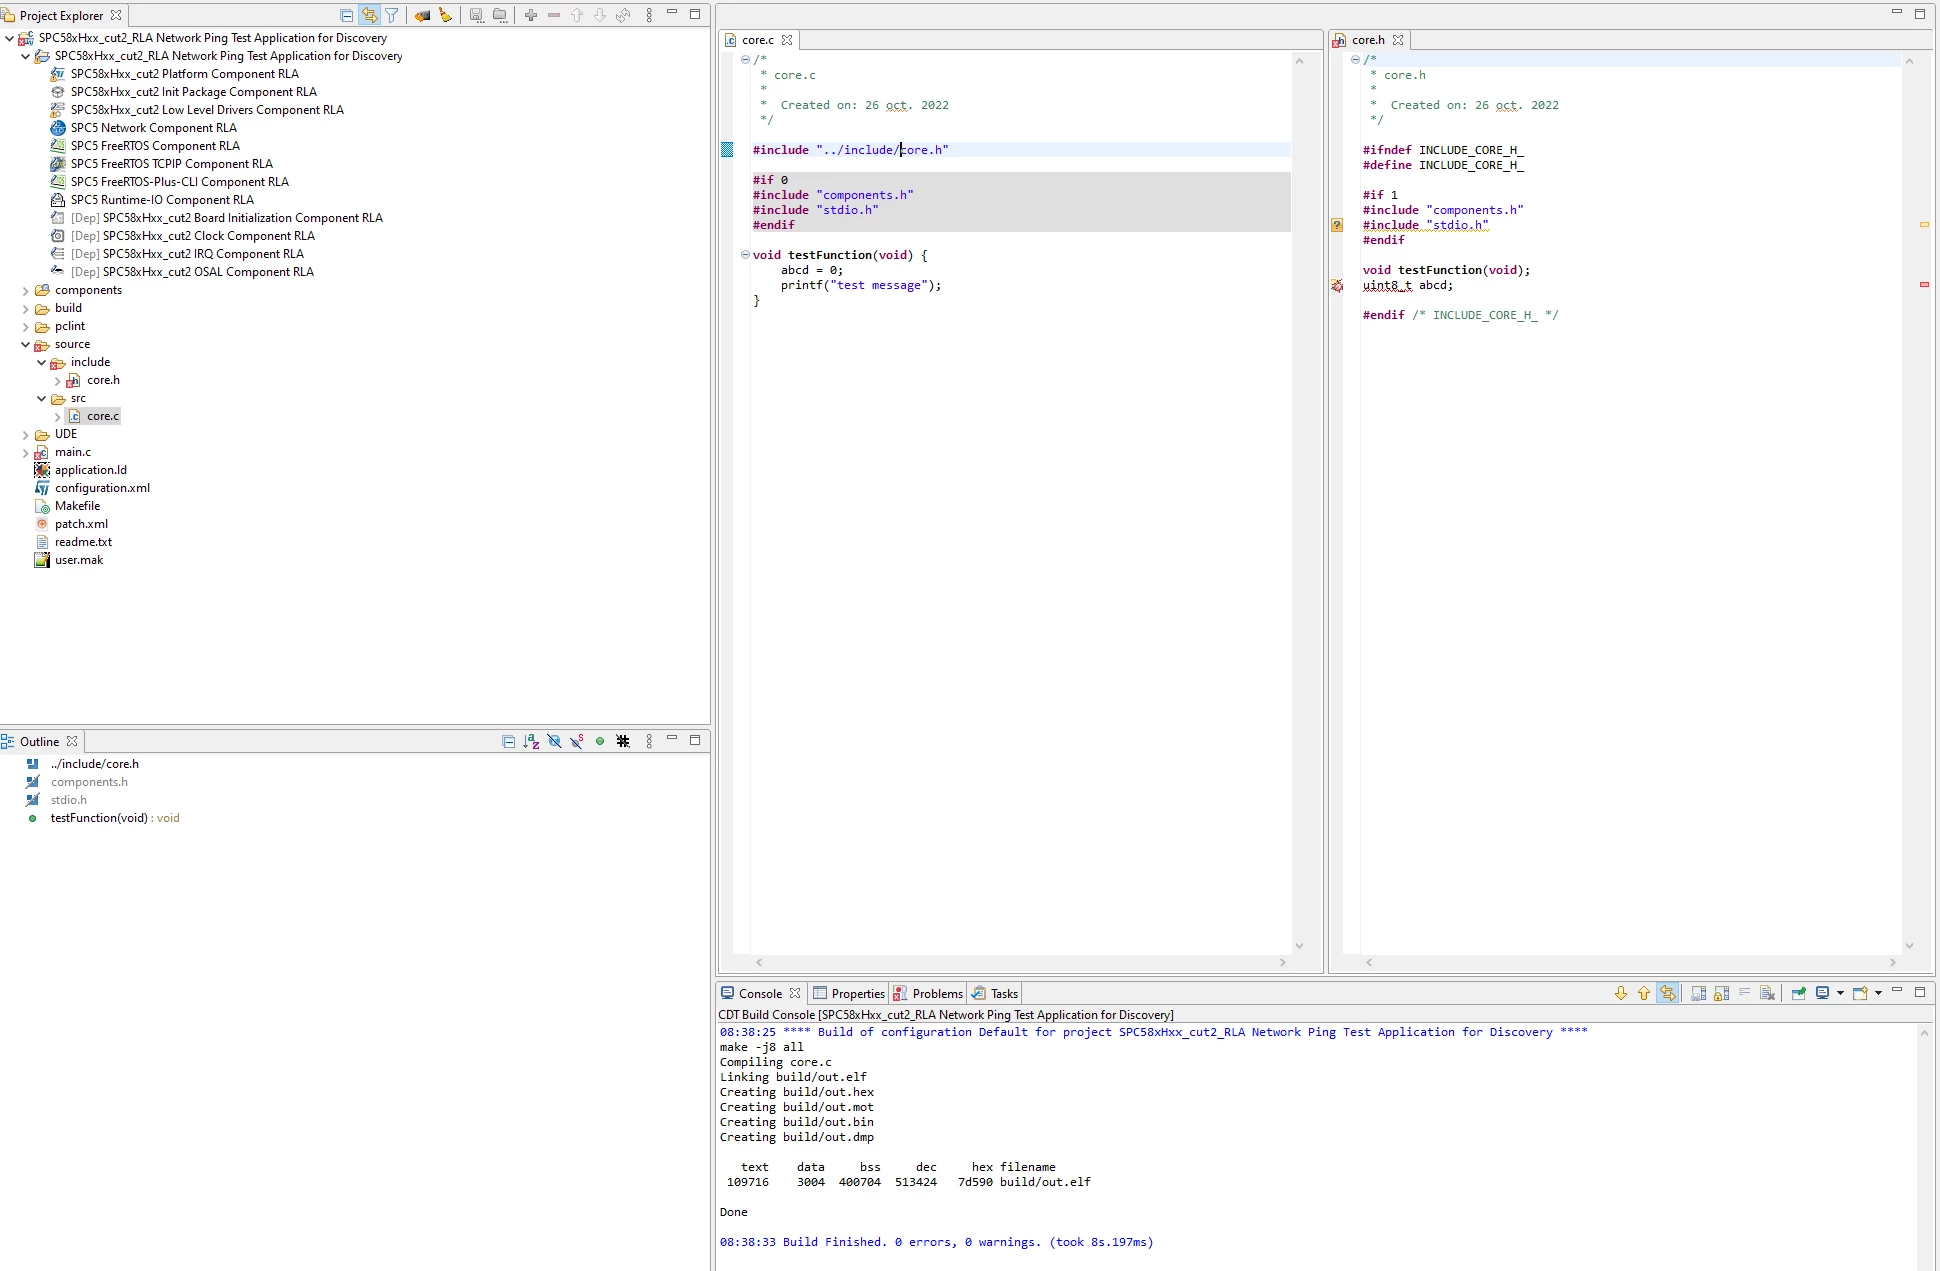
Task: Select application.ld in Project Explorer
Action: 90,470
